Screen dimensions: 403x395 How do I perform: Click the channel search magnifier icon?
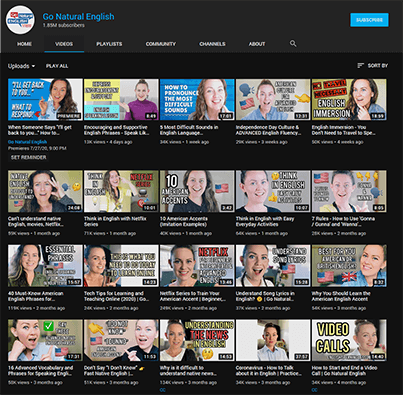click(x=293, y=44)
